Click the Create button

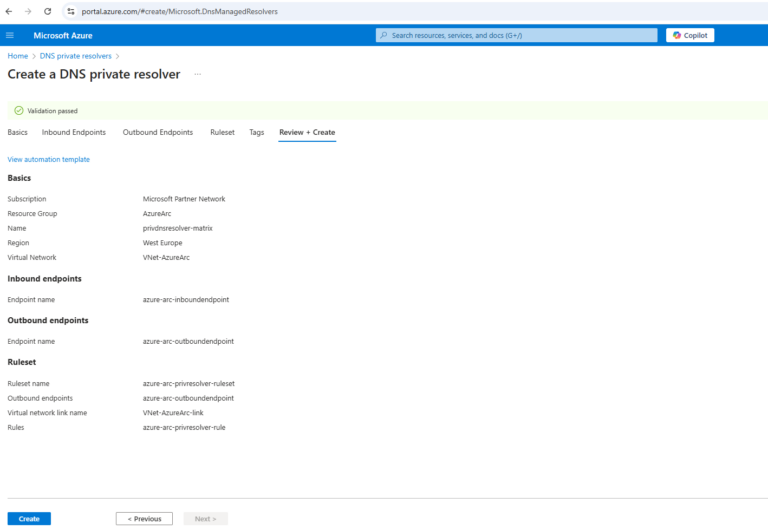tap(29, 519)
